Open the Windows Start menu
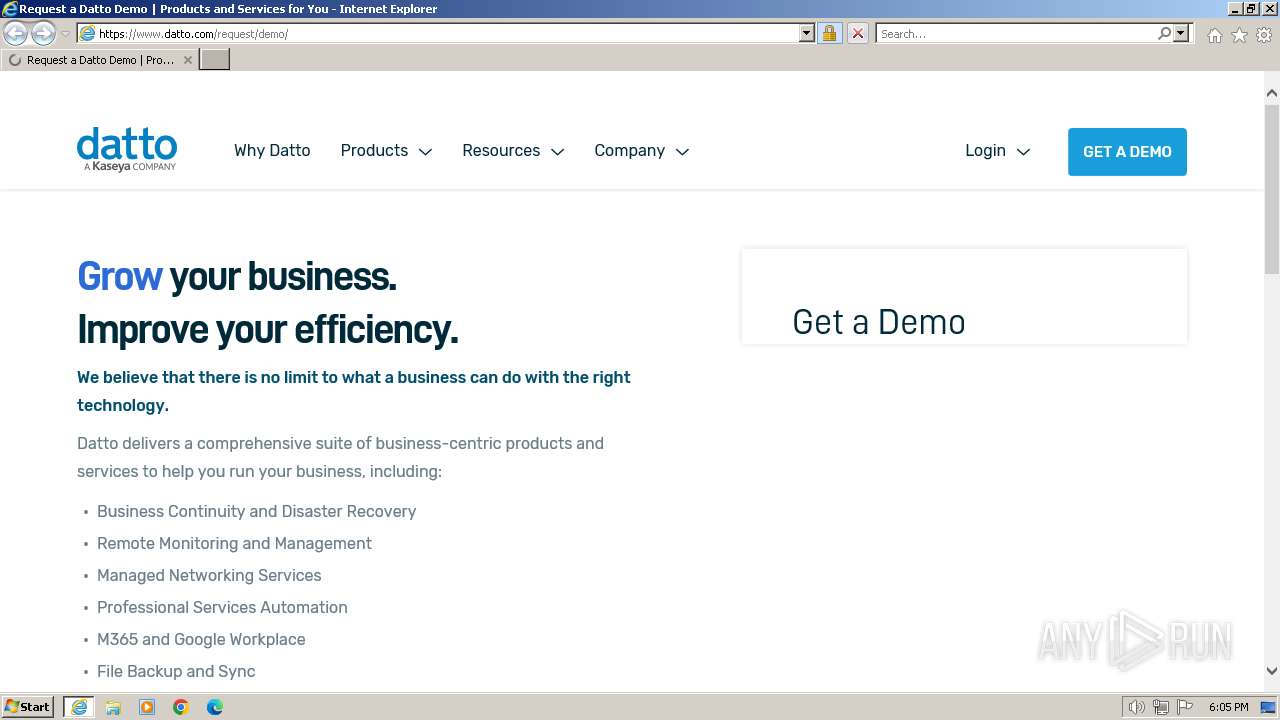Screen dimensions: 1280x720 coord(28,706)
